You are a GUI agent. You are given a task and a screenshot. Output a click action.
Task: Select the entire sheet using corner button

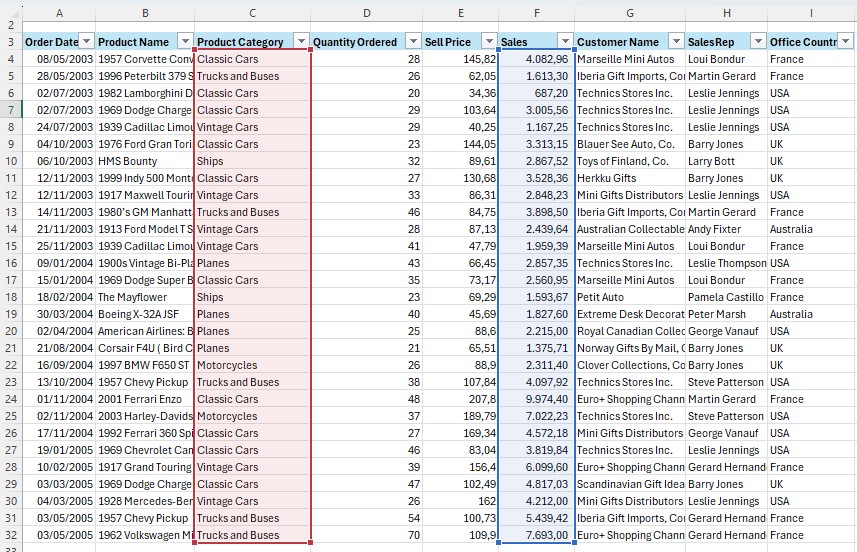coord(10,13)
